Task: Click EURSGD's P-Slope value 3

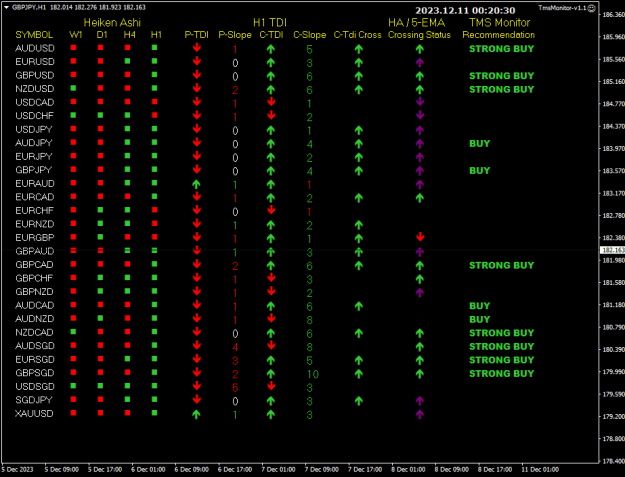Action: pyautogui.click(x=235, y=361)
